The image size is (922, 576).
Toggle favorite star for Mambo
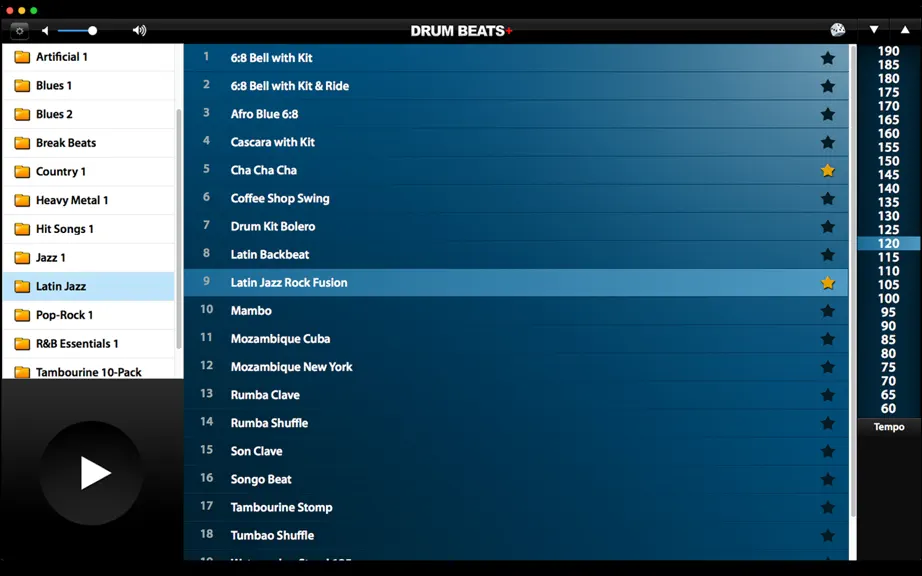(827, 311)
